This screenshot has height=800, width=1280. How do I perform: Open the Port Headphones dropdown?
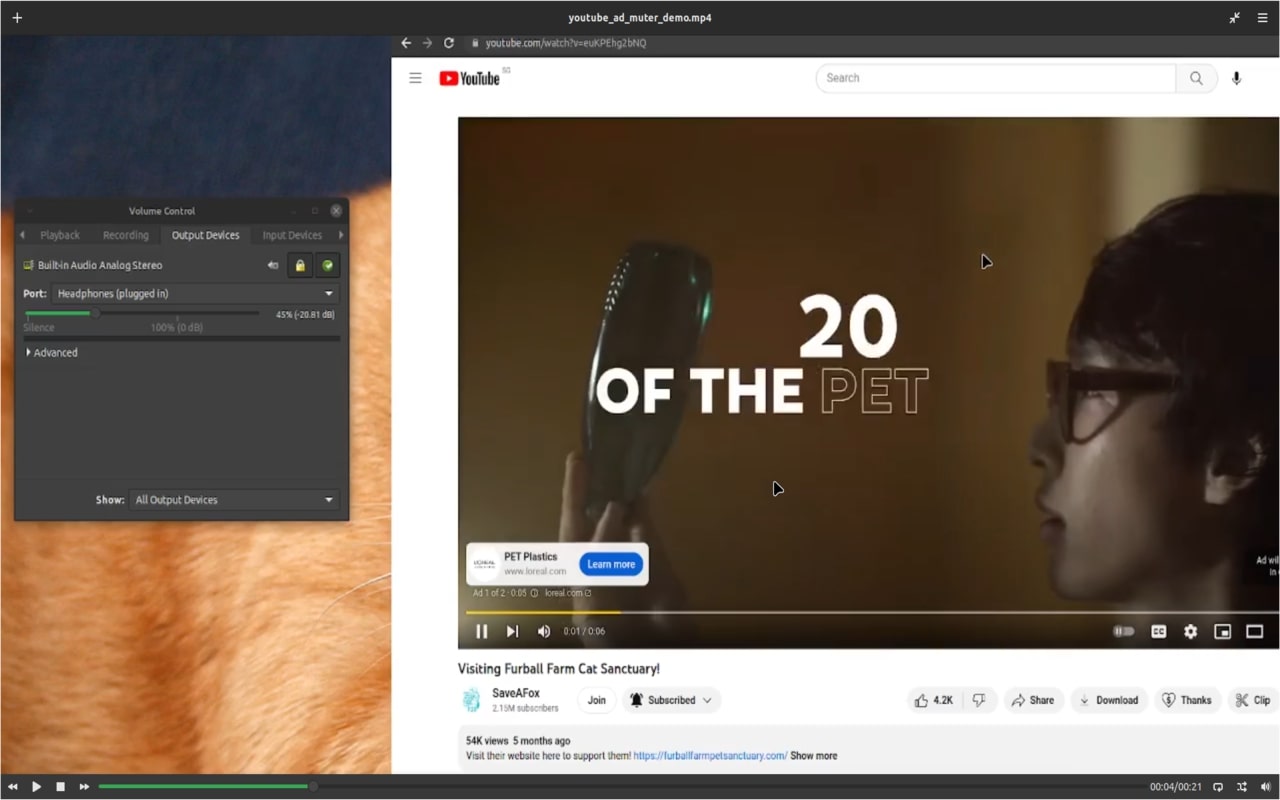[x=195, y=294]
